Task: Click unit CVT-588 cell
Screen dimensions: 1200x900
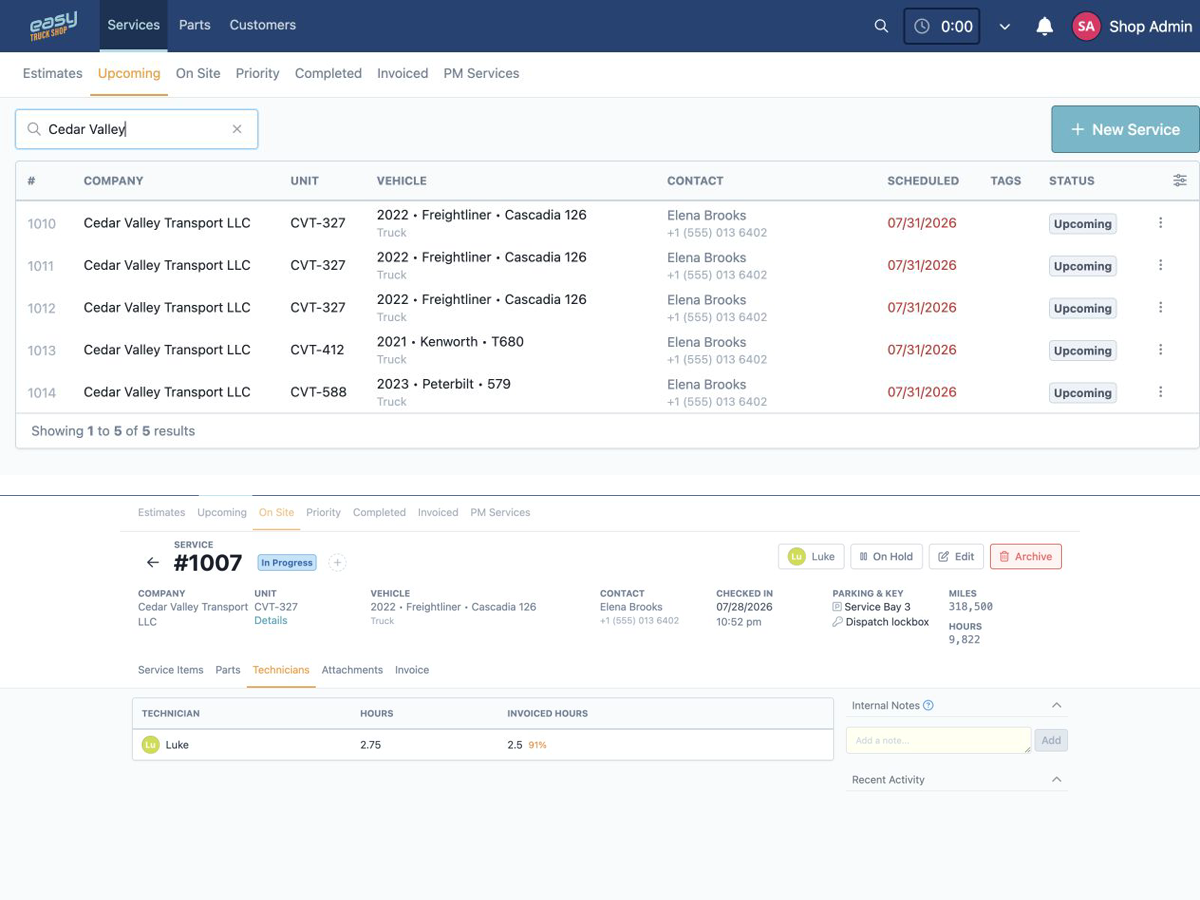Action: click(318, 392)
